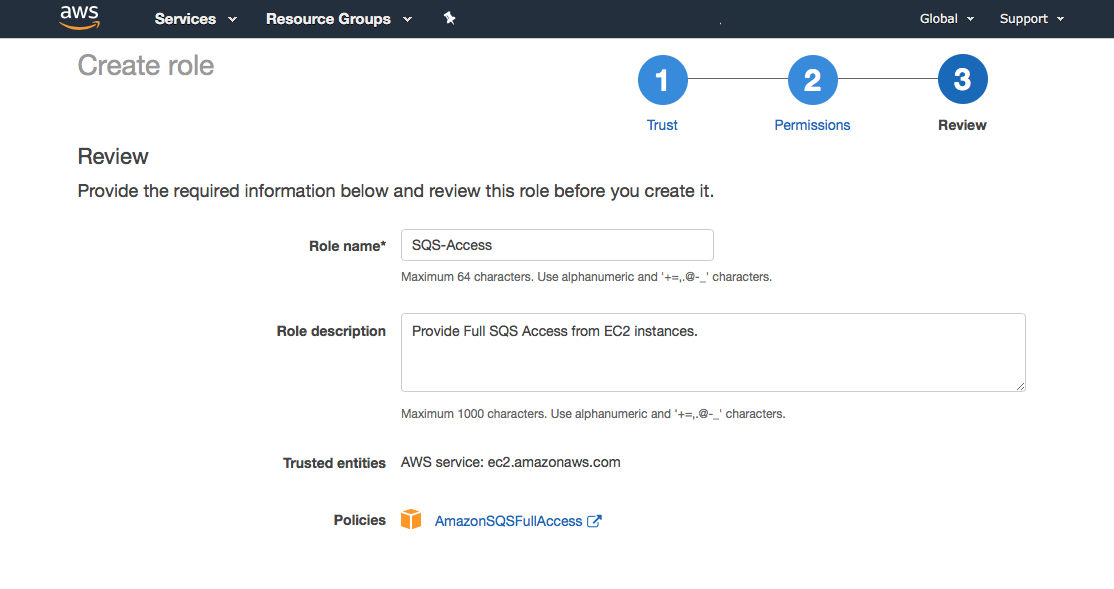Open the Support dropdown
The width and height of the screenshot is (1114, 589).
1030,18
